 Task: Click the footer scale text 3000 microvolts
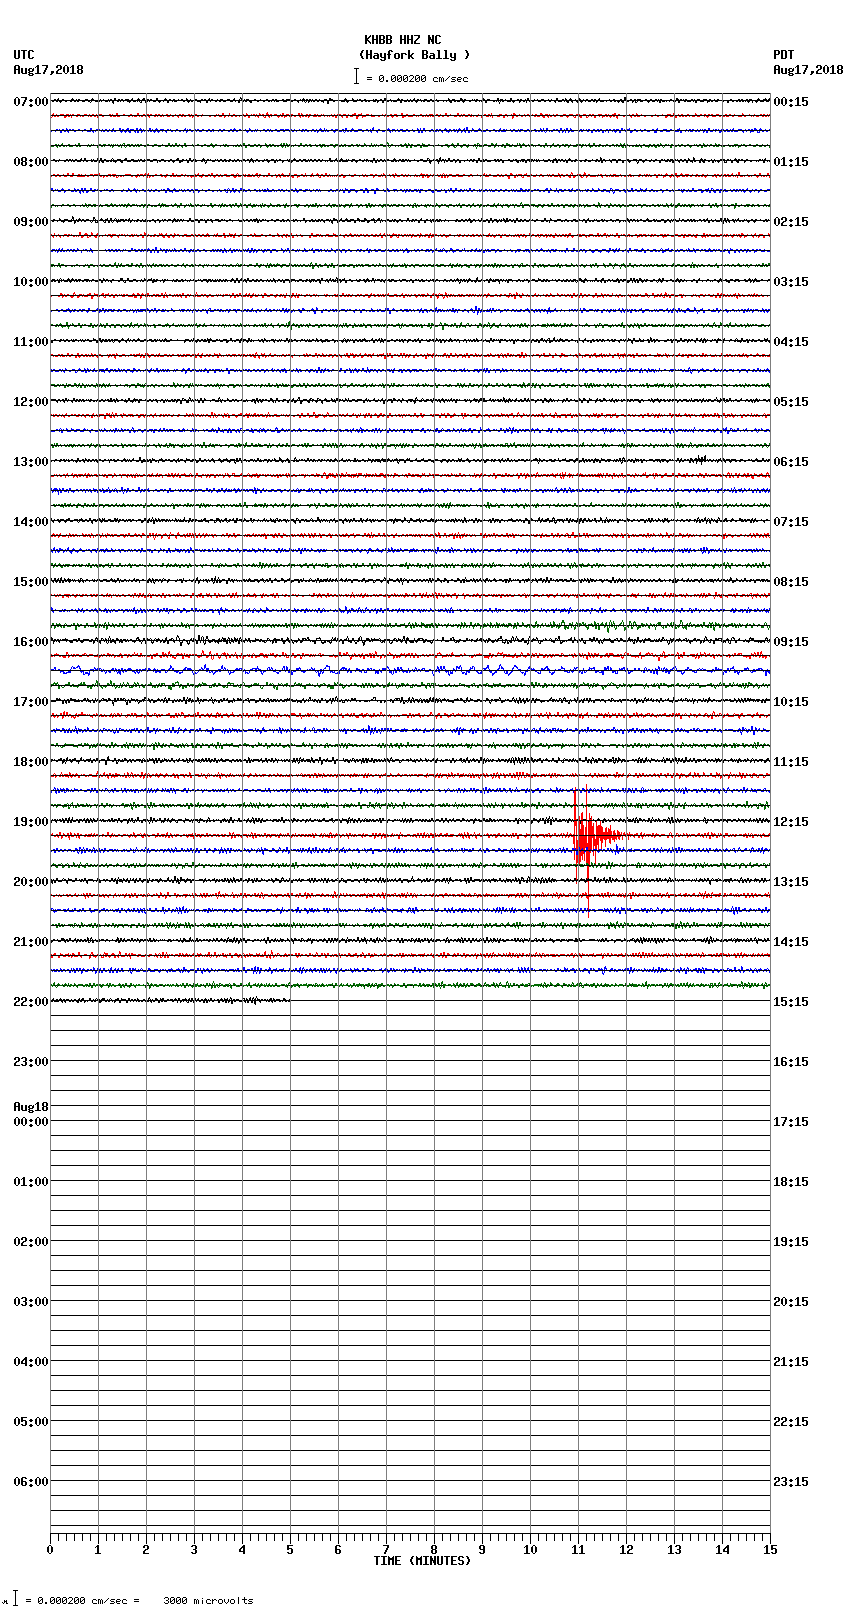click(x=208, y=1601)
